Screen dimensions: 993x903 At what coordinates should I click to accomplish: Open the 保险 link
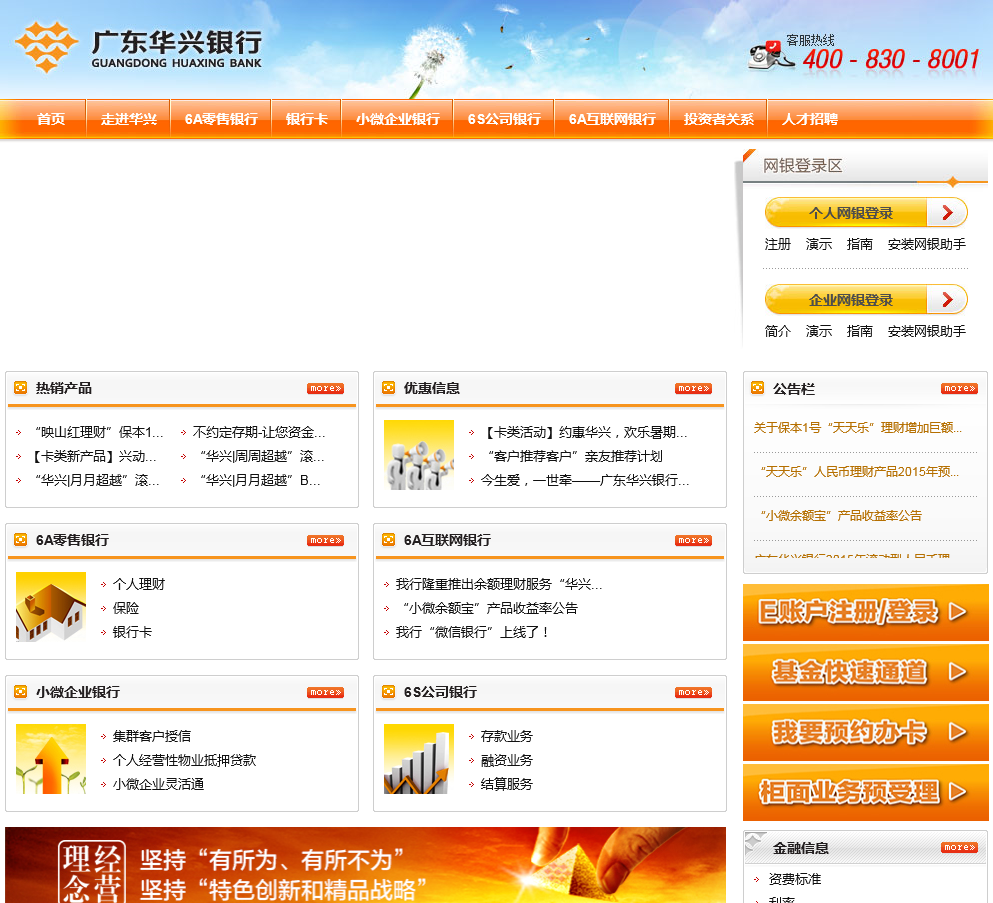click(125, 608)
